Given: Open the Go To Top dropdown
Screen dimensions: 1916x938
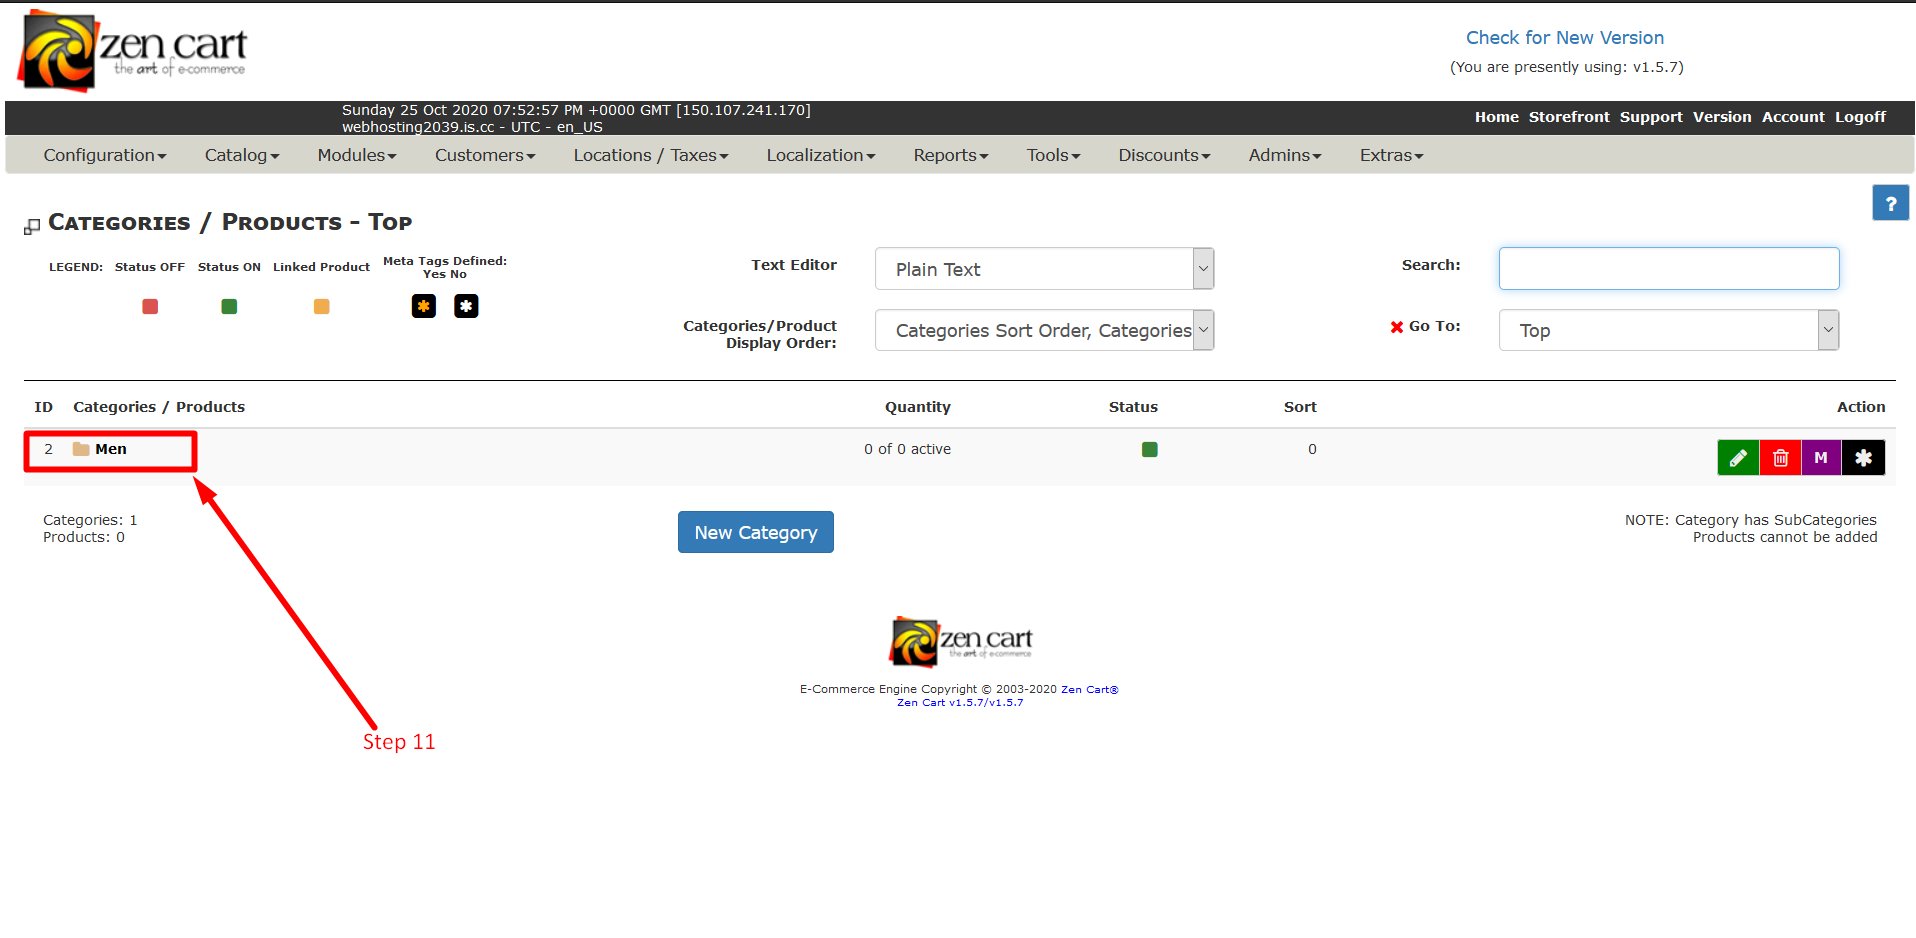Looking at the screenshot, I should tap(1668, 330).
